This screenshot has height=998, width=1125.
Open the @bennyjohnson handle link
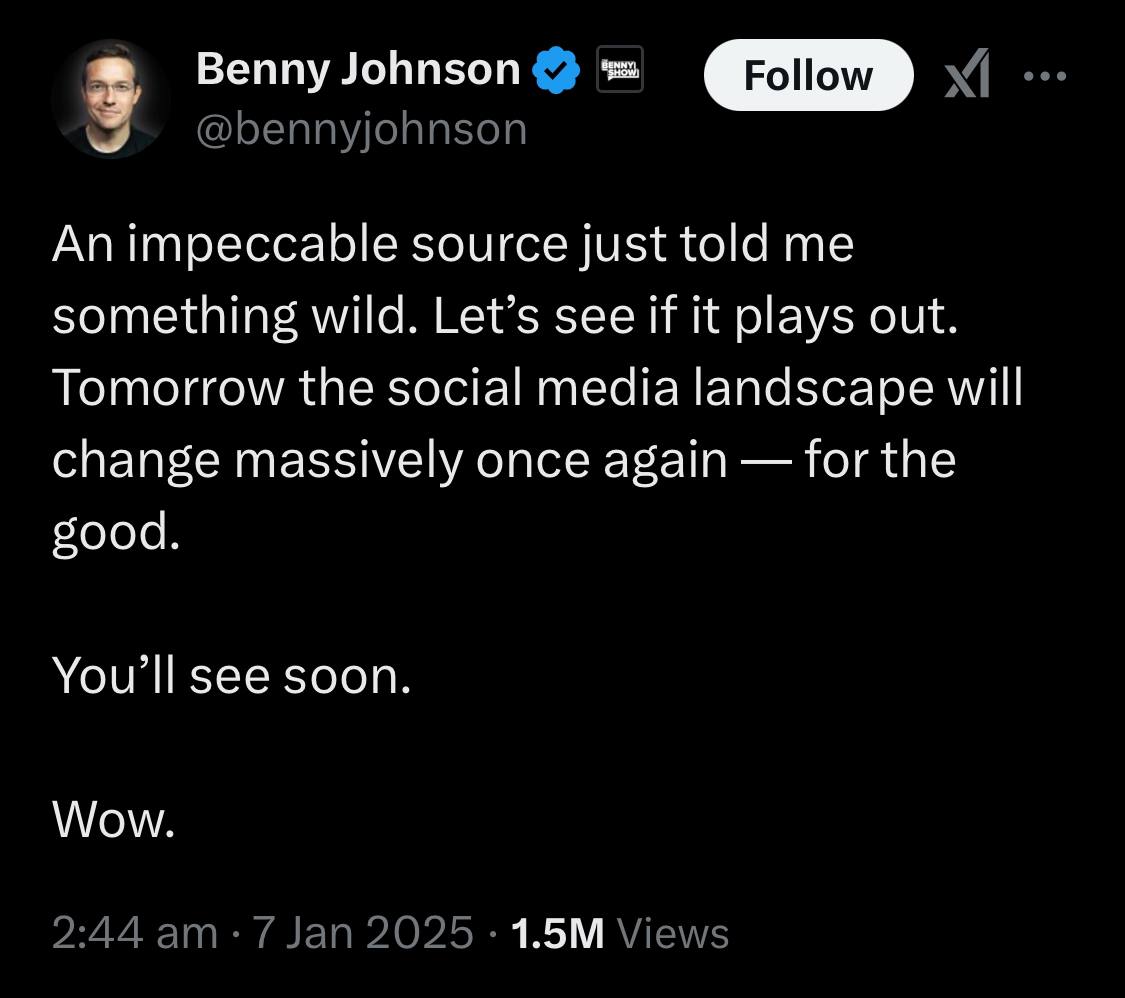pyautogui.click(x=361, y=129)
